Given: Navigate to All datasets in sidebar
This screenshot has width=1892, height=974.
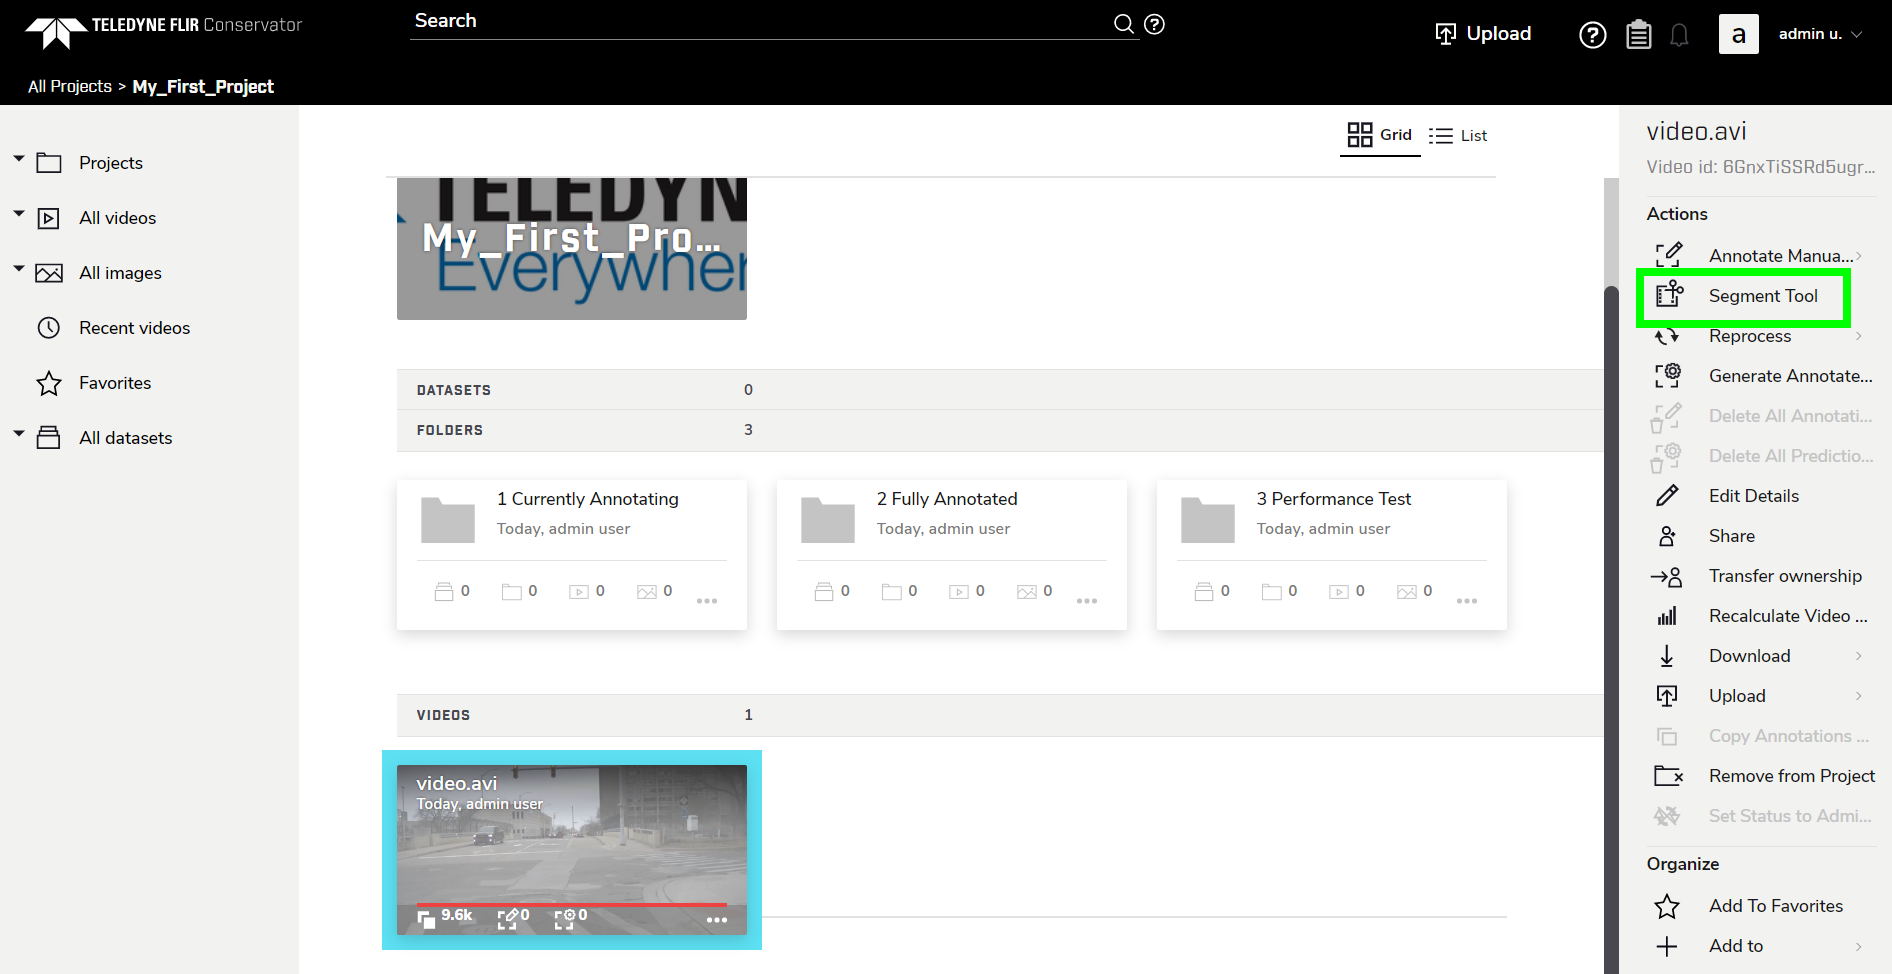Looking at the screenshot, I should (126, 437).
